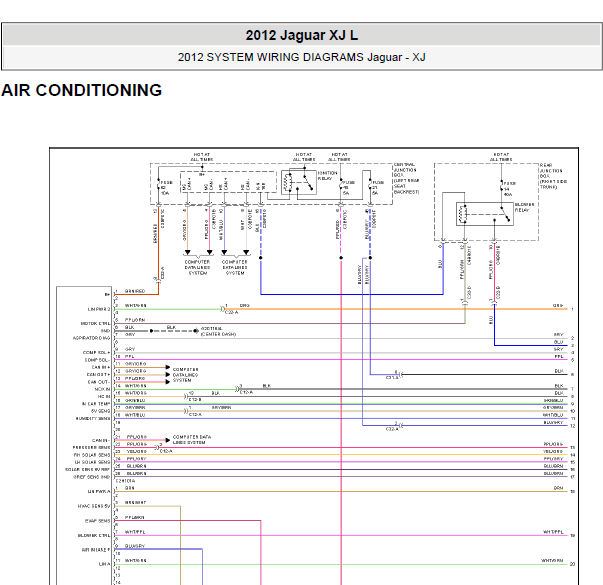Select the "GRN/BLU" wire label at pin 16
Image resolution: width=603 pixels, height=585 pixels.
(x=135, y=400)
